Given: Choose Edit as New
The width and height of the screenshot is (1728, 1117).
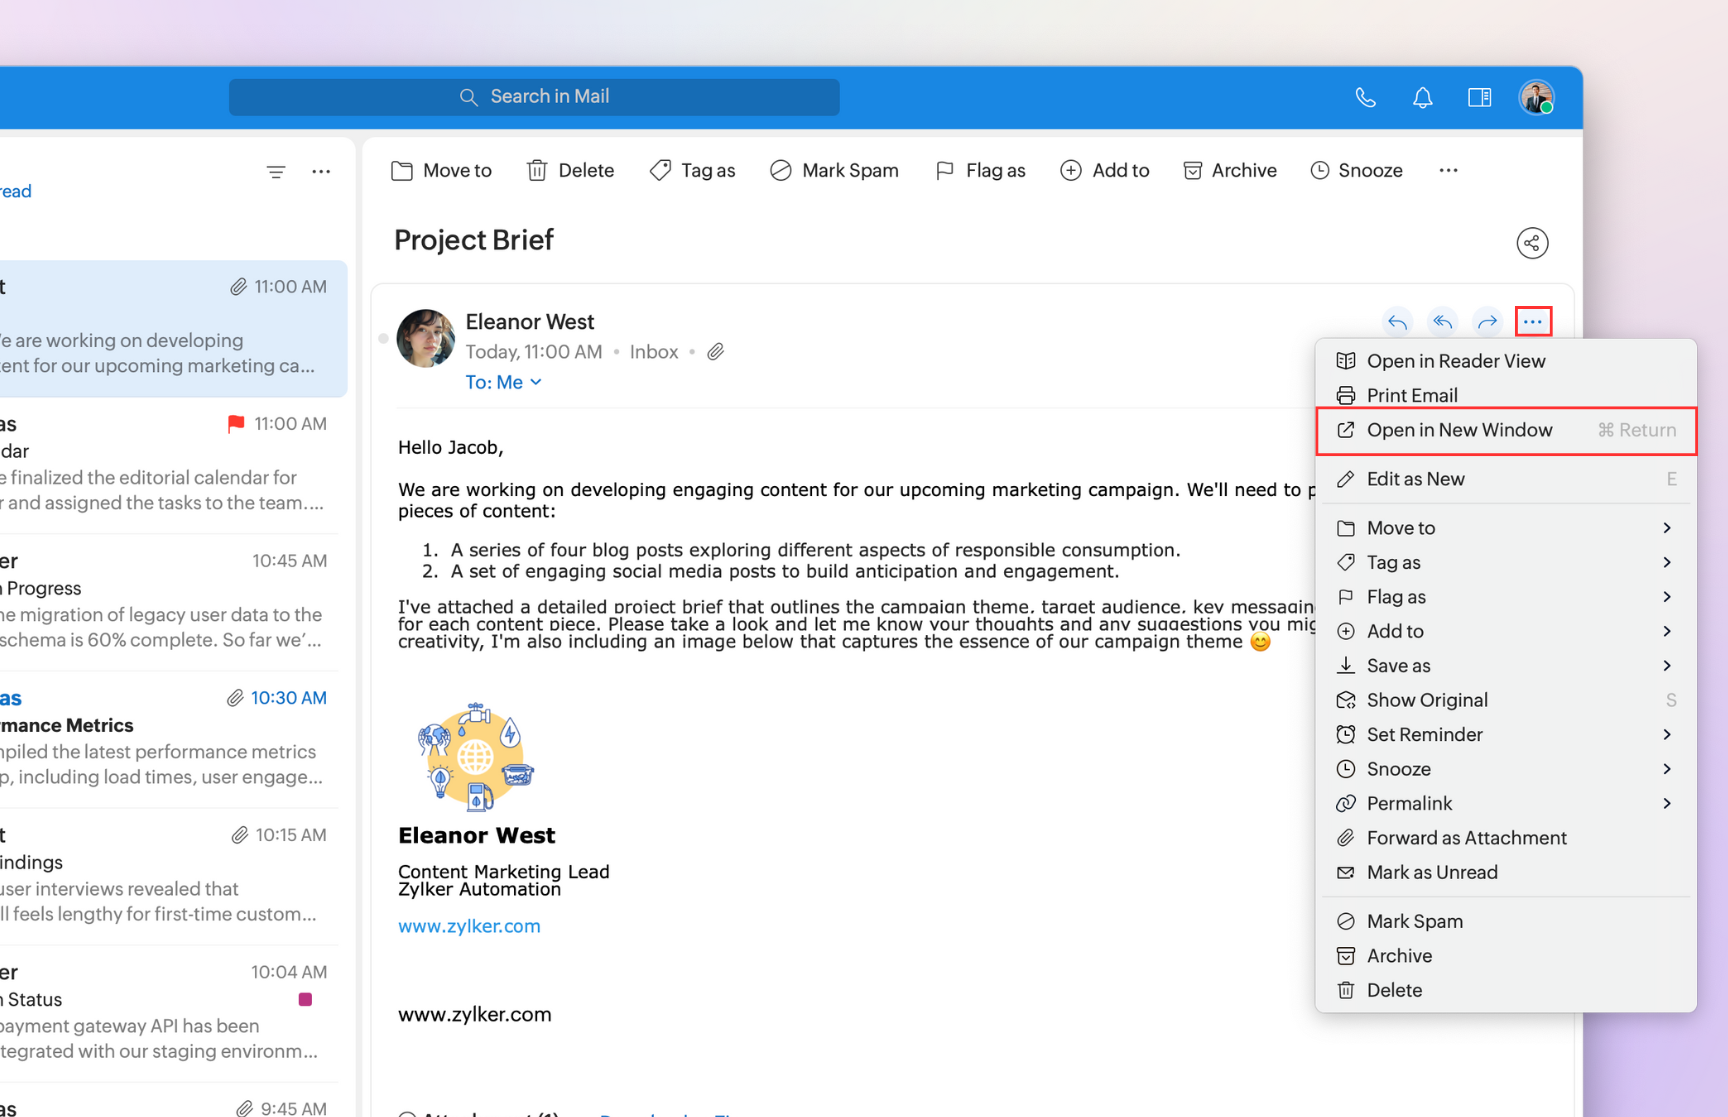Looking at the screenshot, I should (x=1506, y=479).
